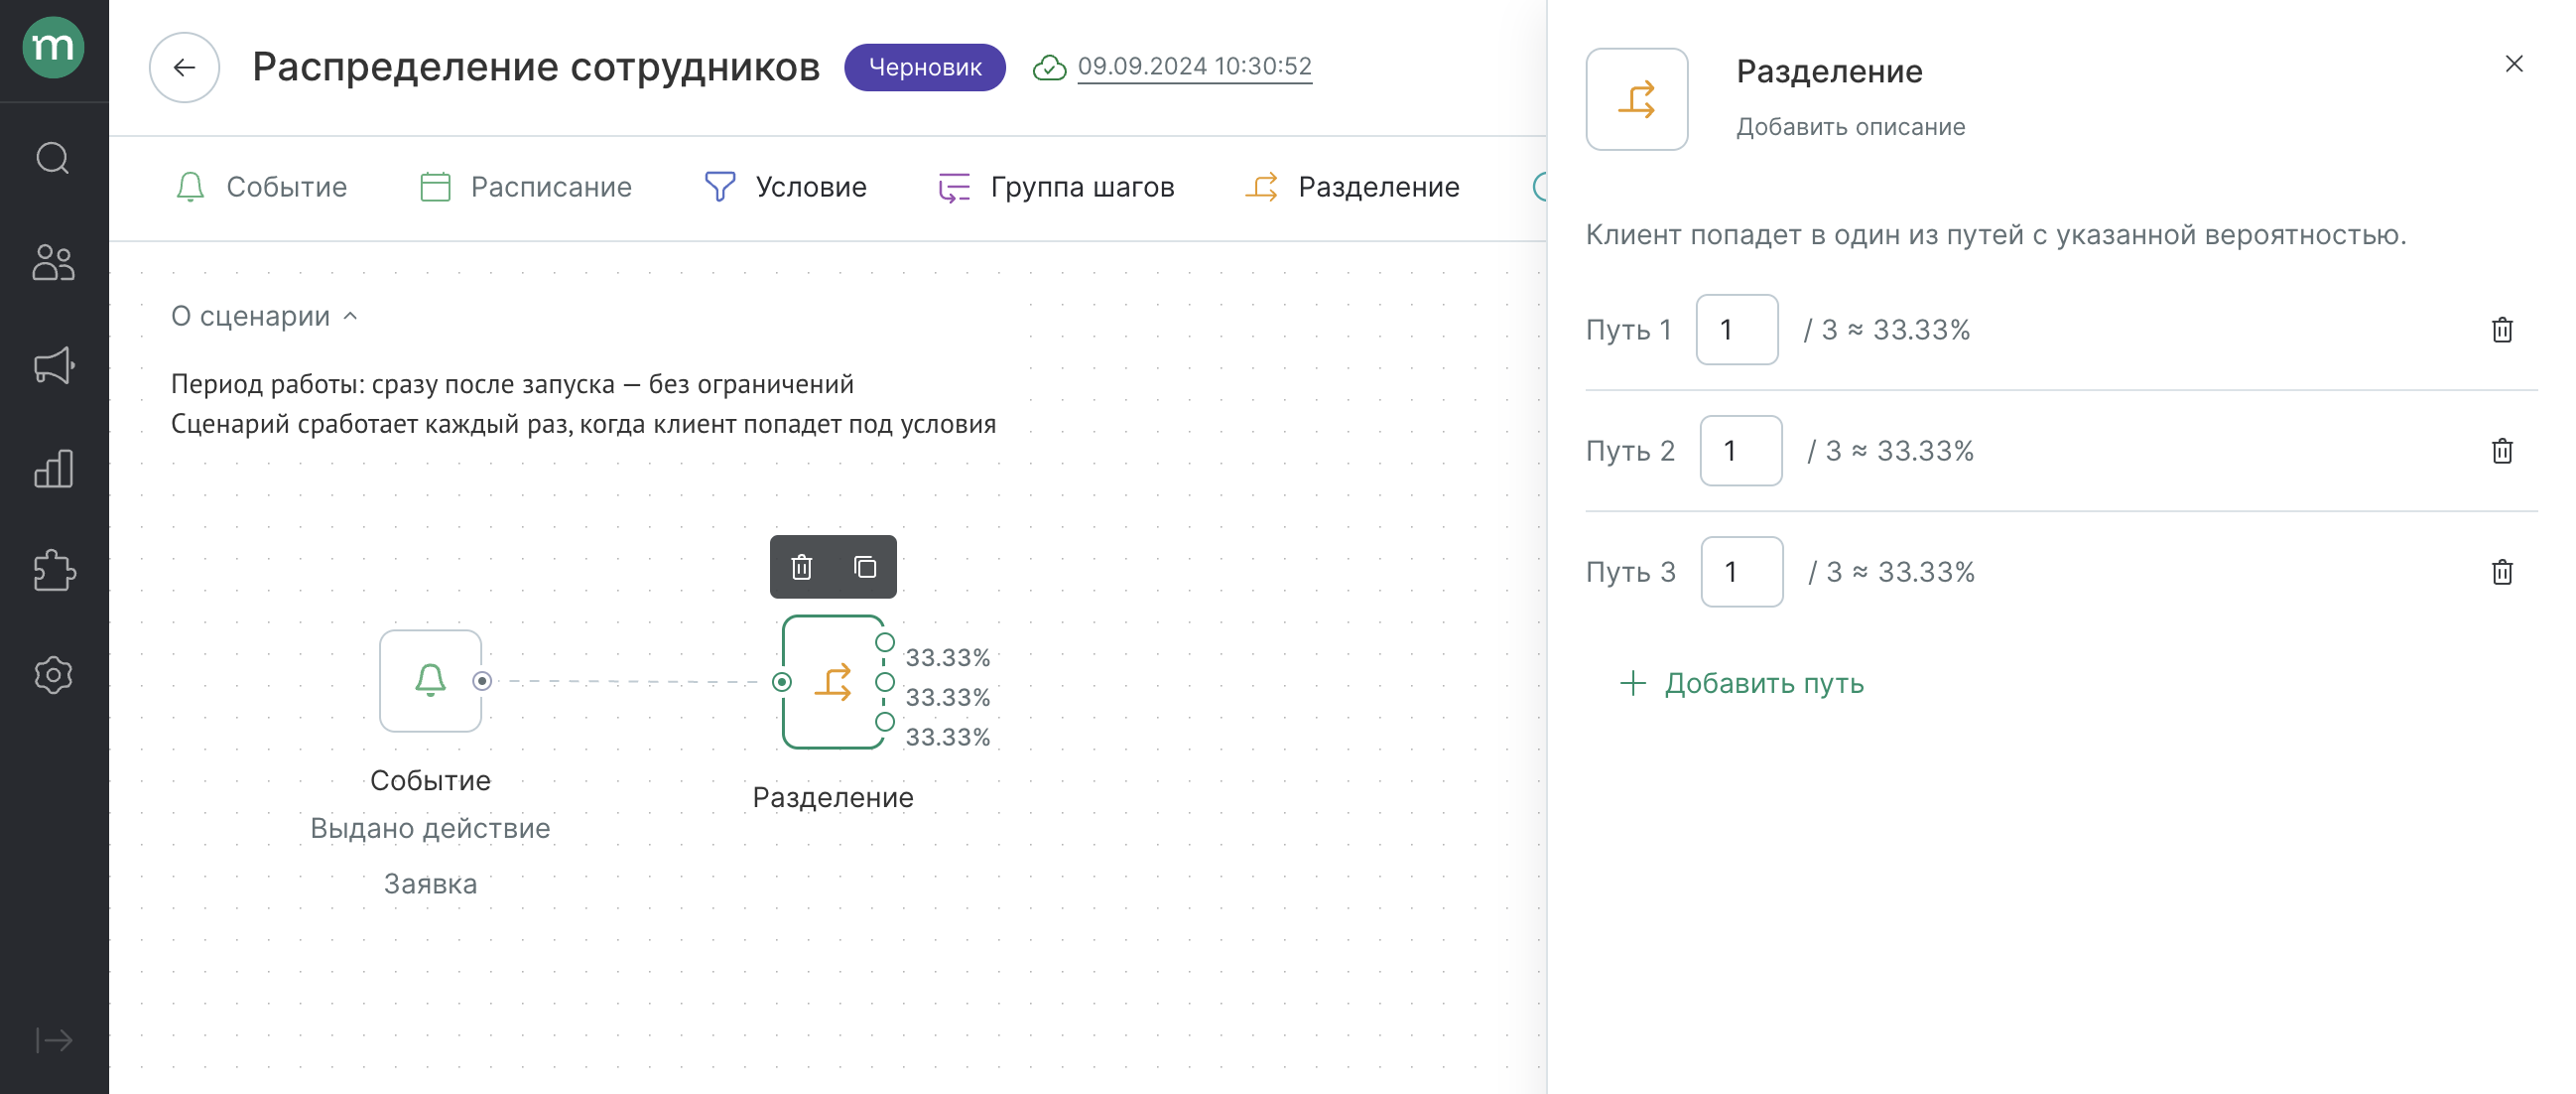Select the Разделение node on canvas

click(x=833, y=682)
